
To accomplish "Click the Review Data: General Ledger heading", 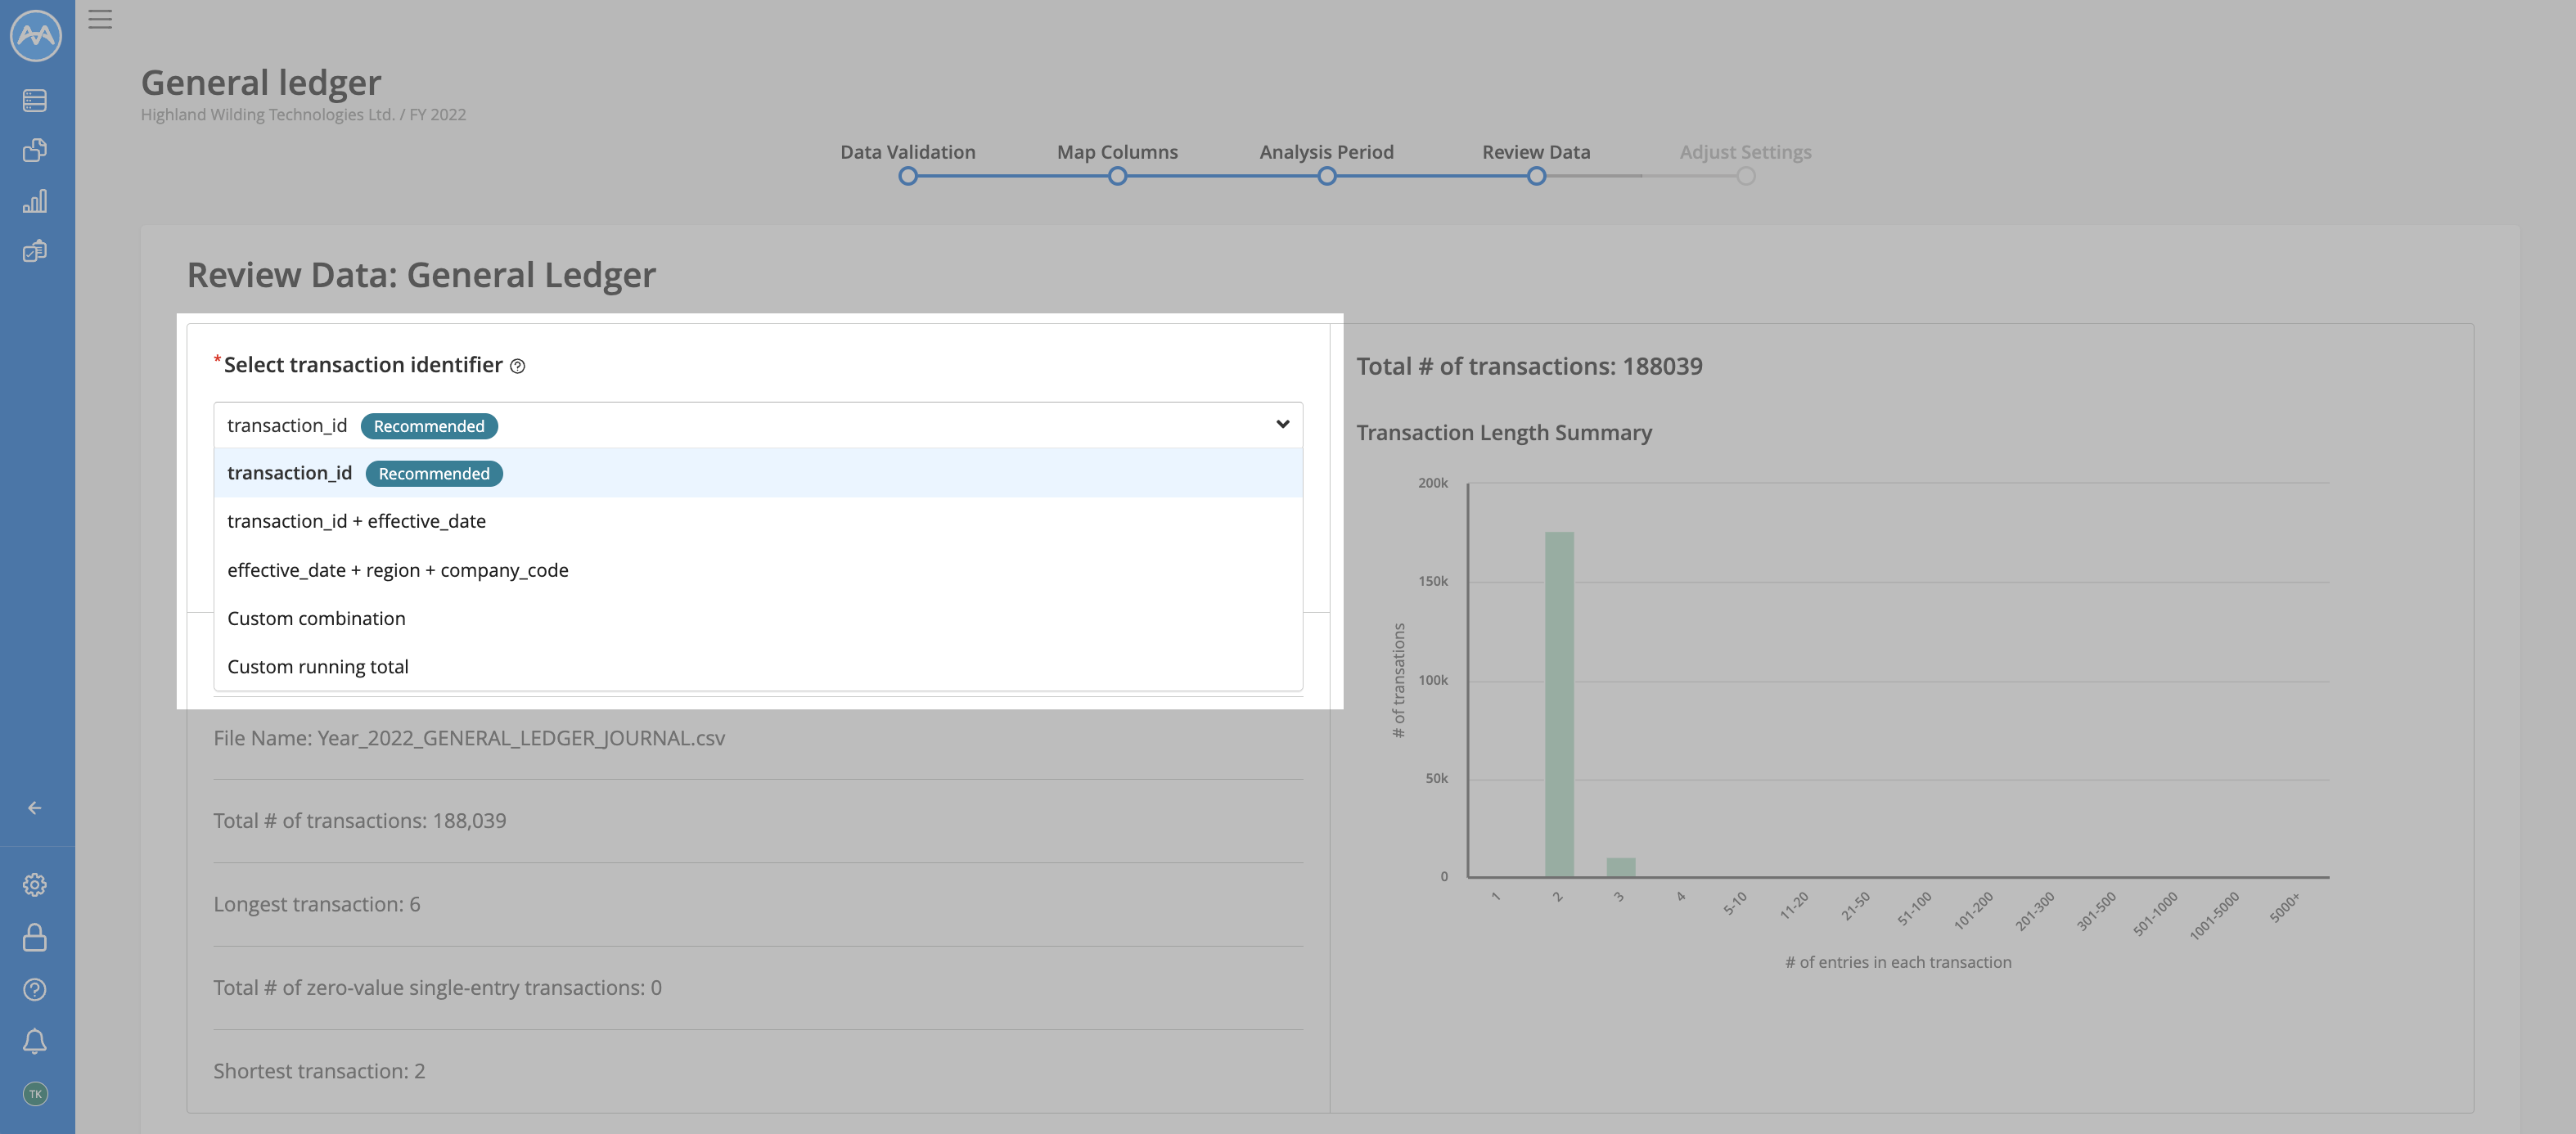I will click(421, 275).
